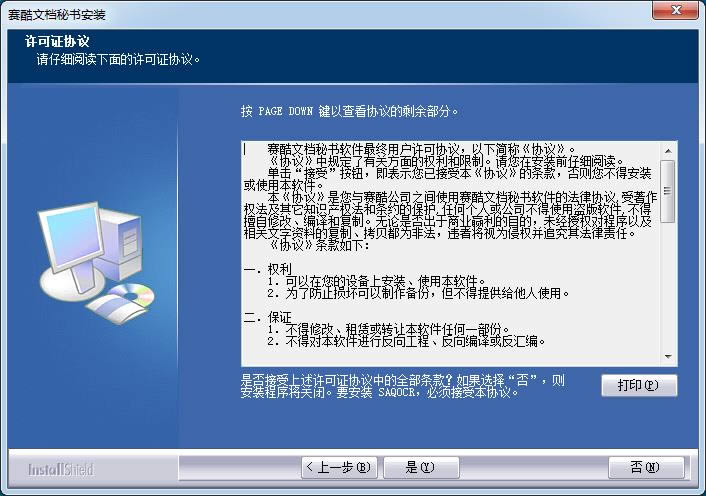Click the 二. 保证 section heading
This screenshot has width=706, height=496.
267,317
